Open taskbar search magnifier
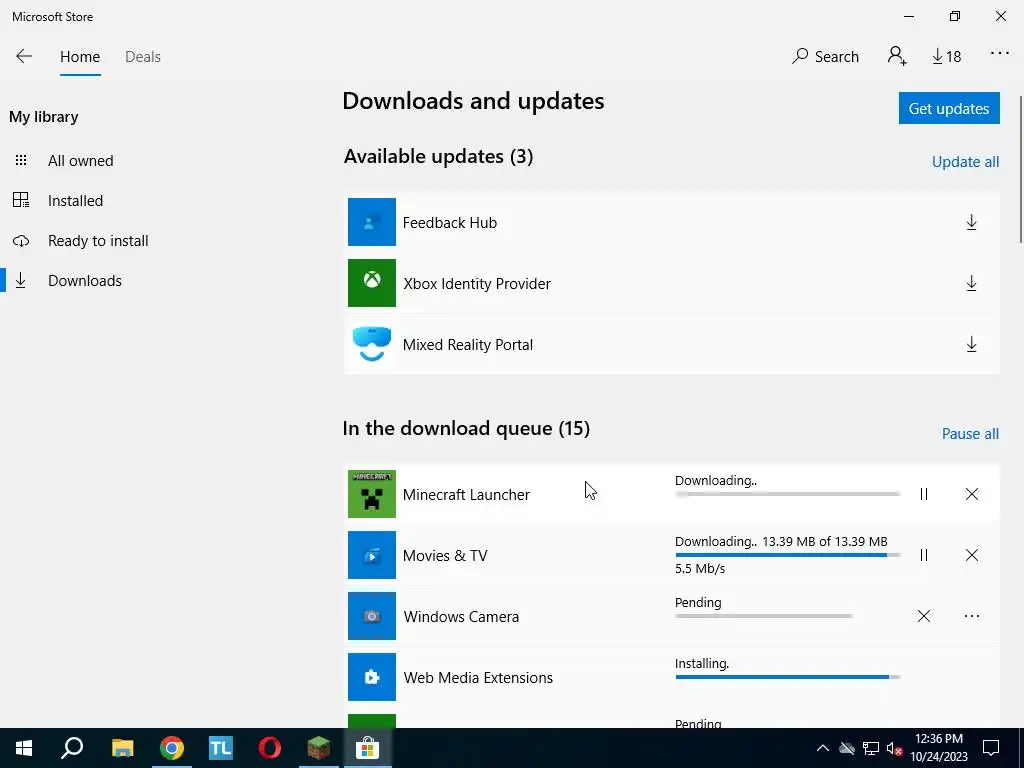This screenshot has width=1024, height=768. tap(72, 748)
